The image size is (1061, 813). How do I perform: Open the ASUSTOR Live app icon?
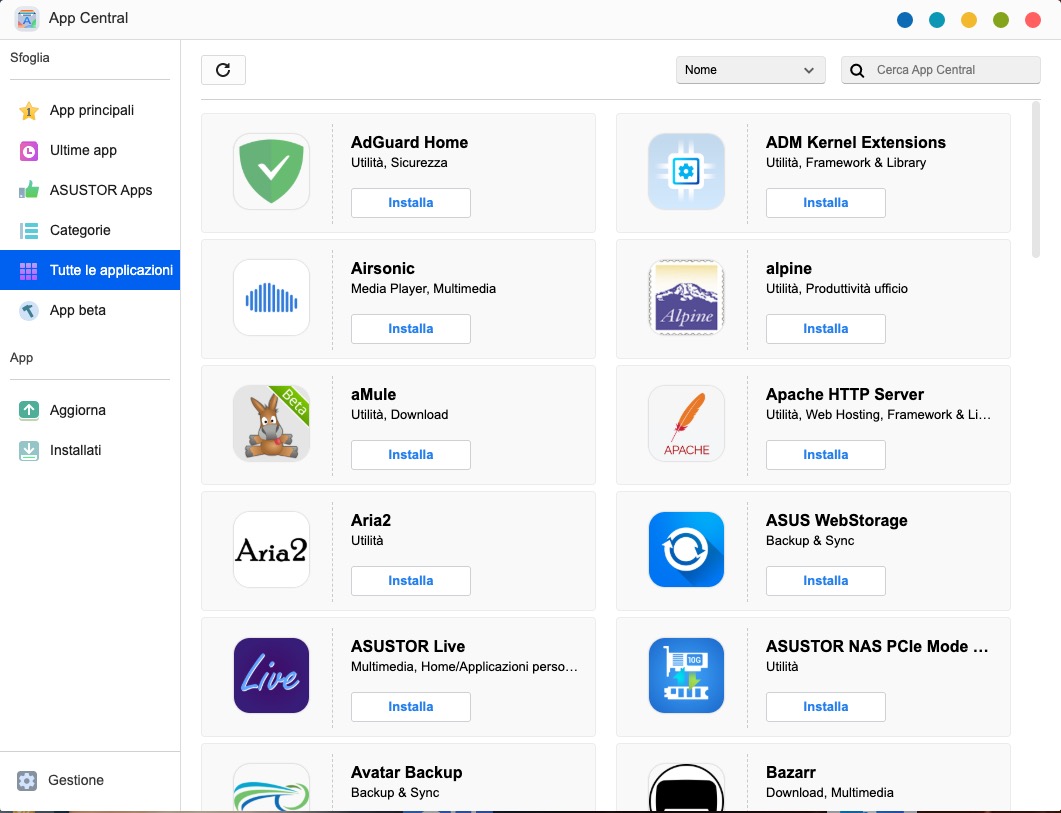[x=271, y=675]
